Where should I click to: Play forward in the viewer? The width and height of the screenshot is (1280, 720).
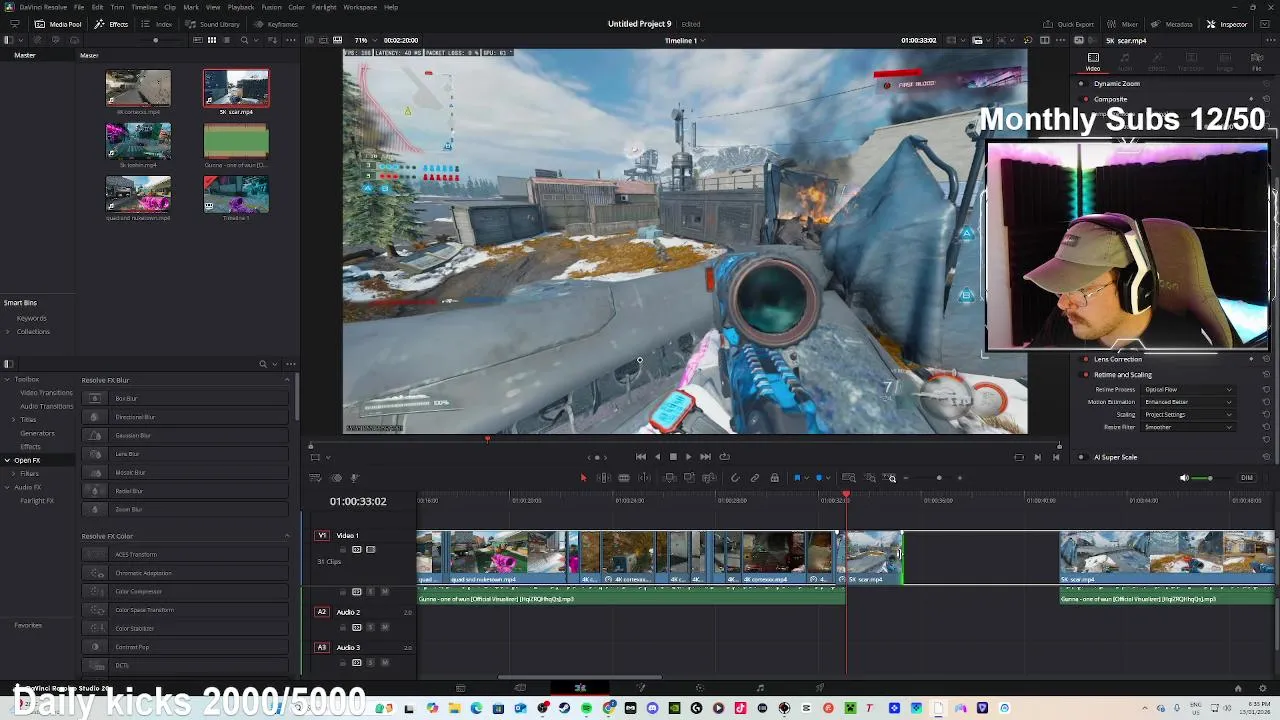(x=688, y=457)
